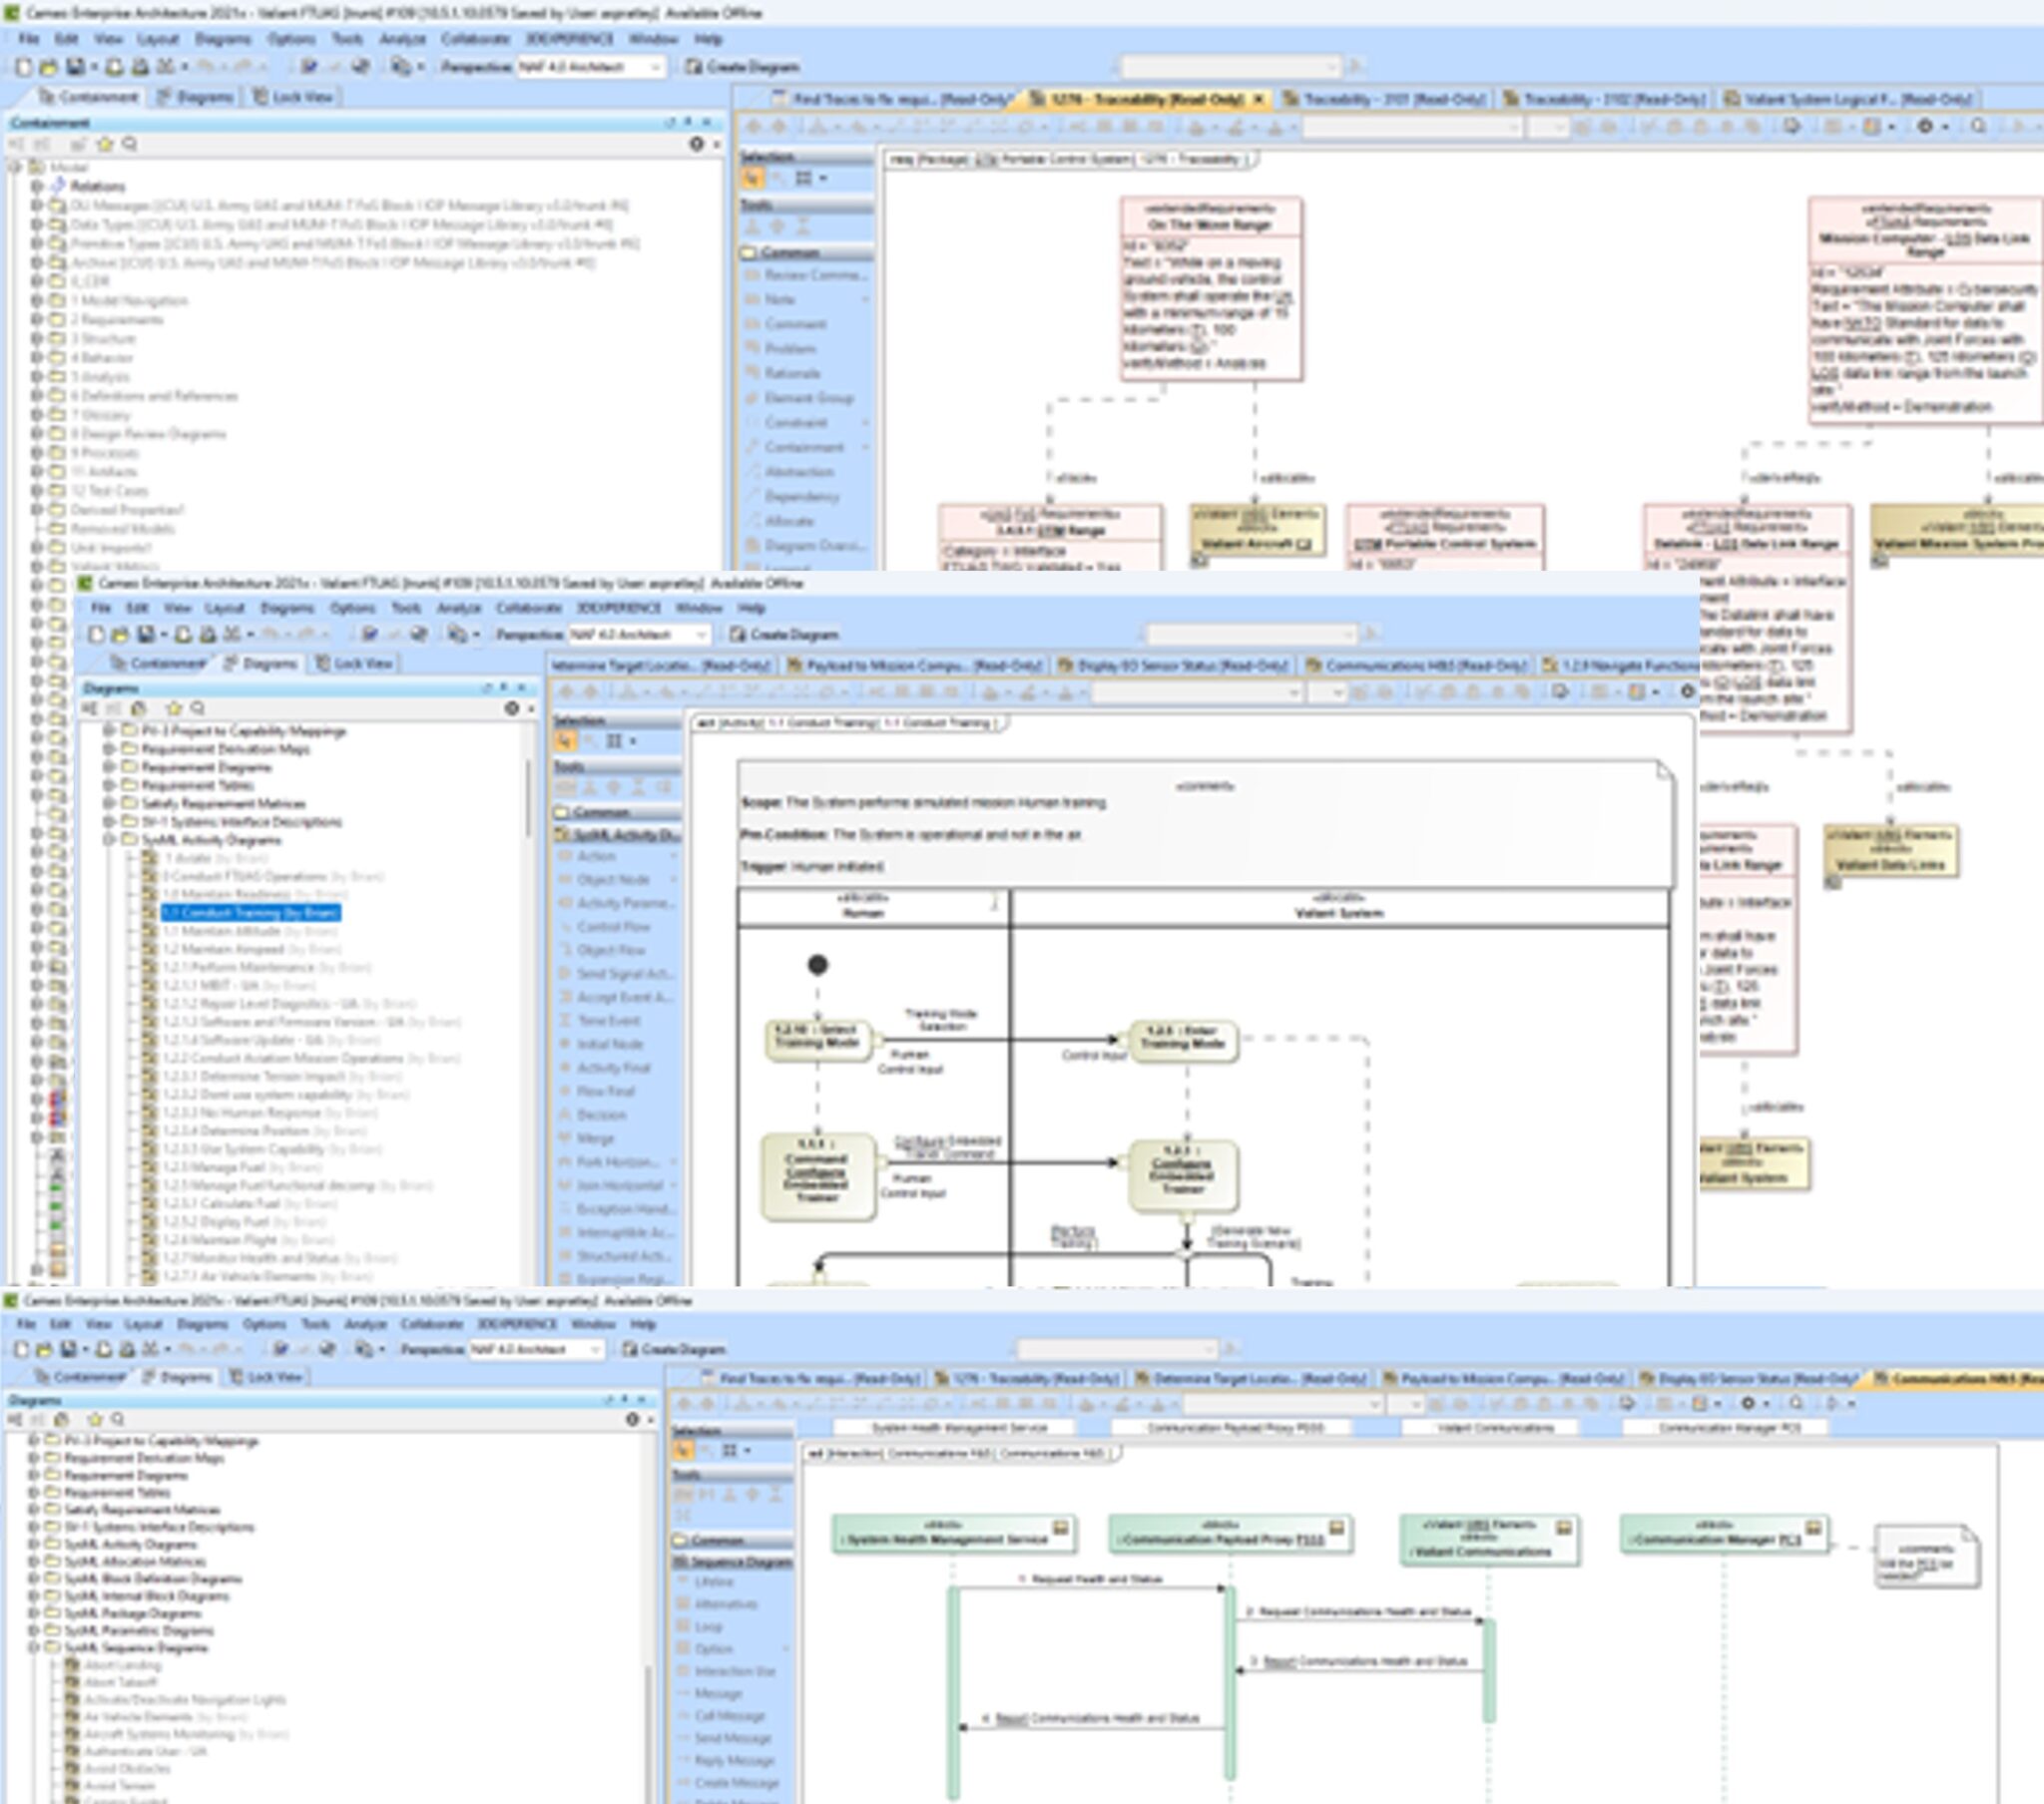Click Create Diagram in the top window

coord(743,67)
